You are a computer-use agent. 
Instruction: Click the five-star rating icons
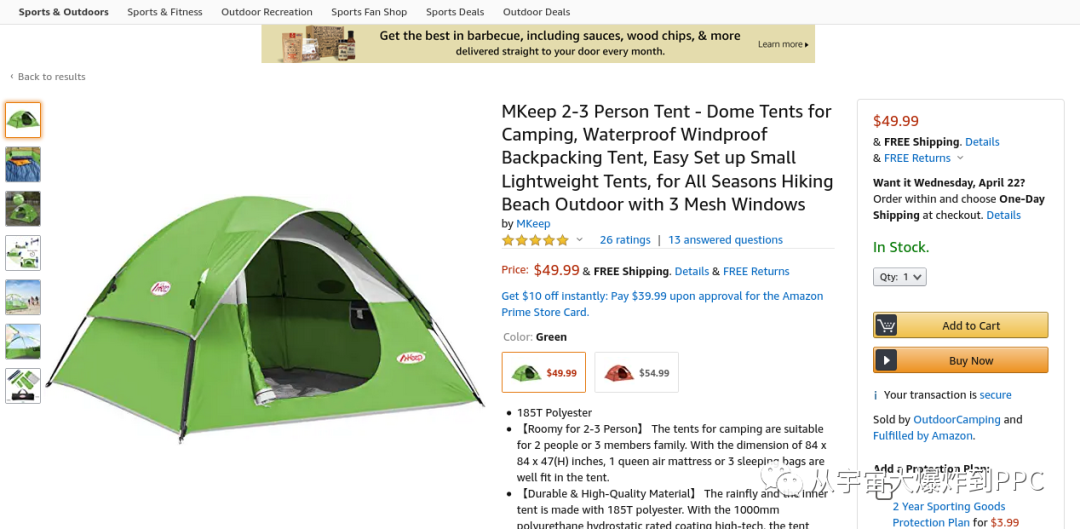coord(535,240)
